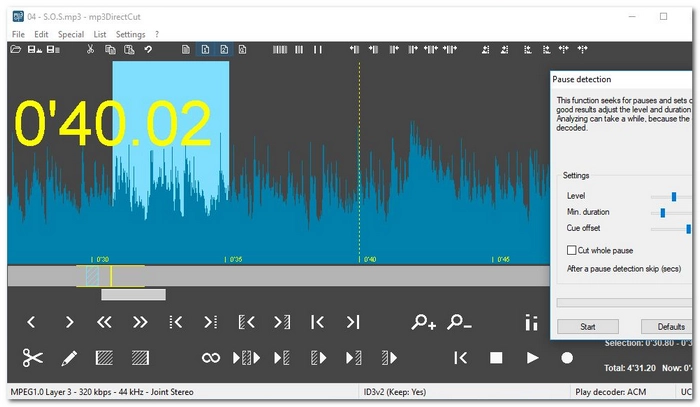The height and width of the screenshot is (407, 700).
Task: Click 'Total: 4'31.20' readout
Action: [x=630, y=368]
